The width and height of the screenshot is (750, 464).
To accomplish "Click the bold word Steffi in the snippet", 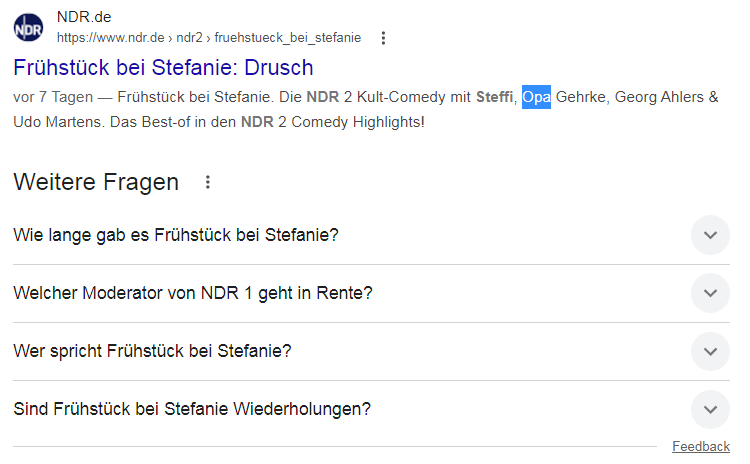I will [495, 97].
